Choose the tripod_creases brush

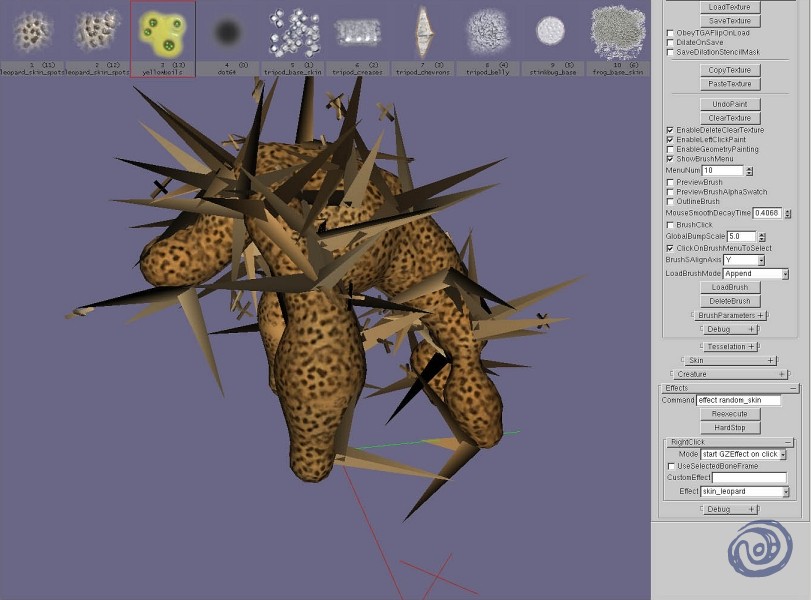(x=357, y=38)
